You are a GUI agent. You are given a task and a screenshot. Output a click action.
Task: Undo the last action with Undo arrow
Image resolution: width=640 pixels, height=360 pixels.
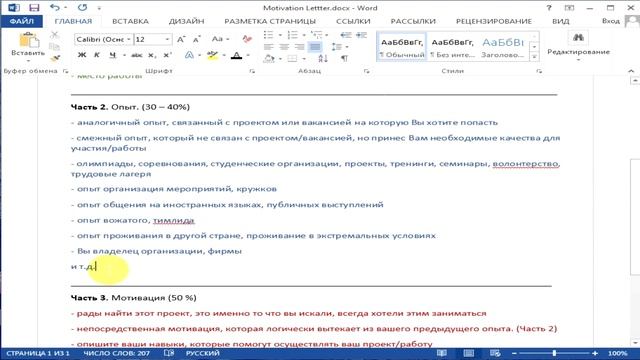pyautogui.click(x=55, y=7)
